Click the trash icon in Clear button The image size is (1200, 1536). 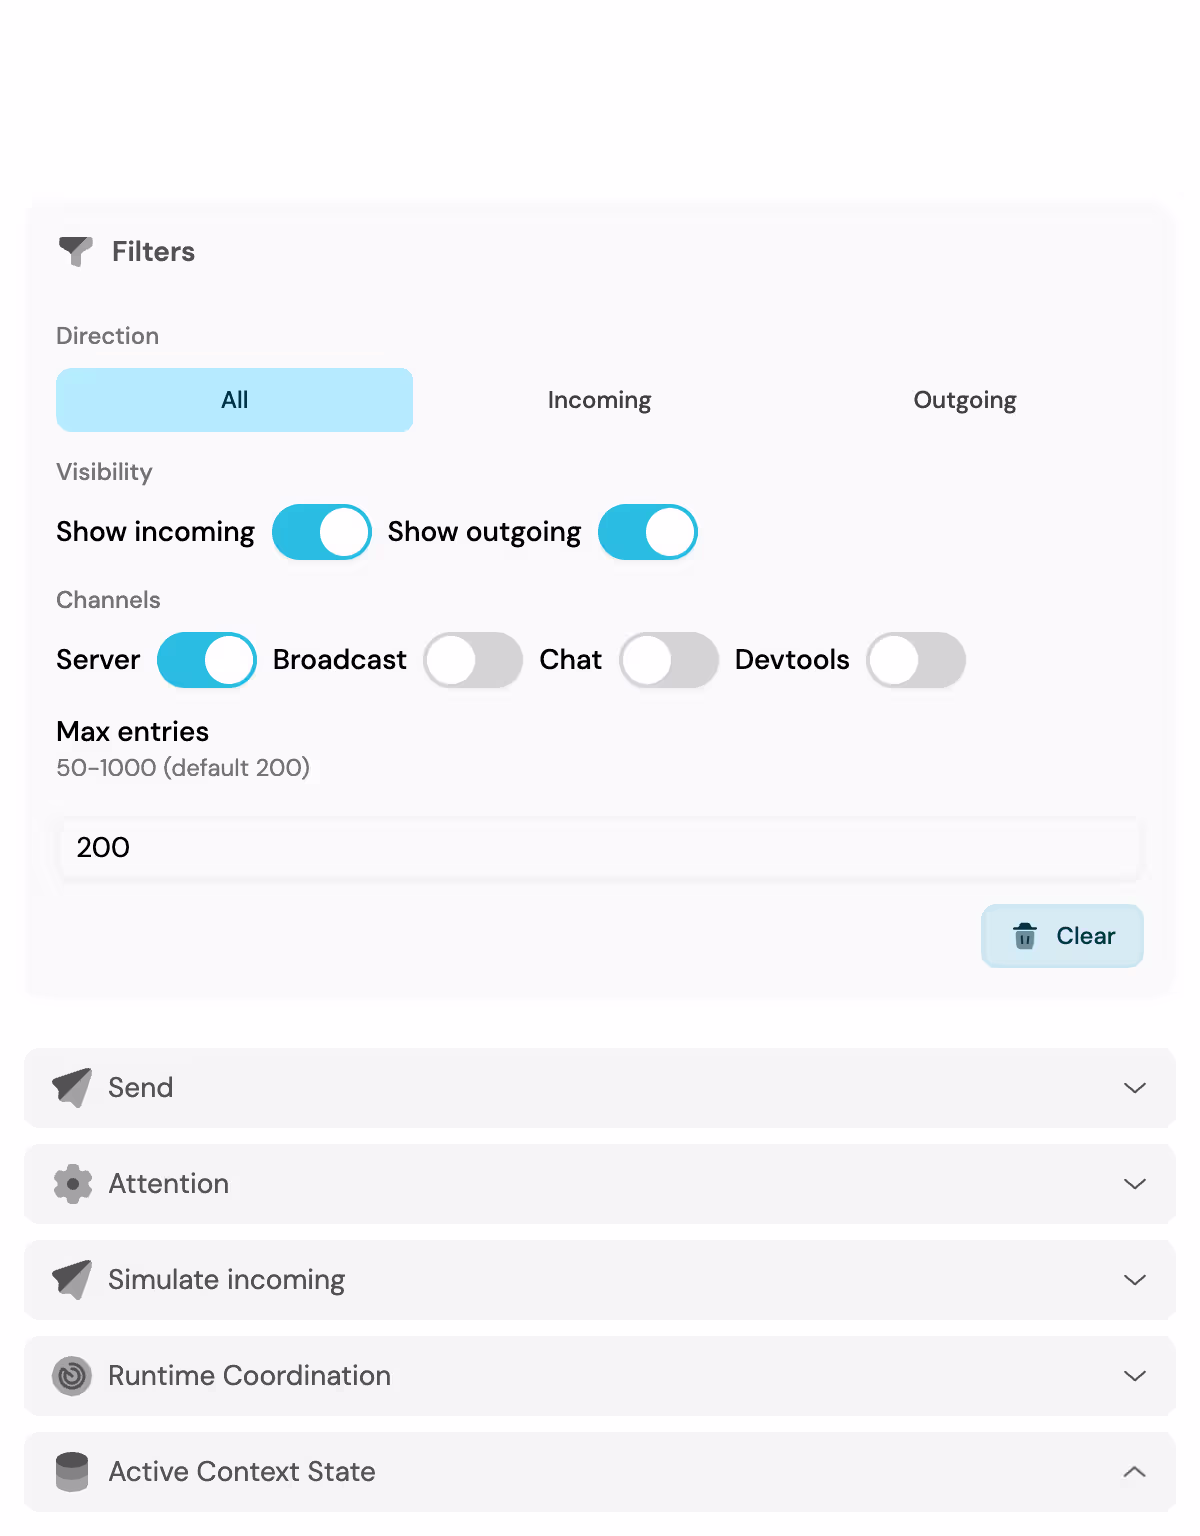tap(1025, 936)
